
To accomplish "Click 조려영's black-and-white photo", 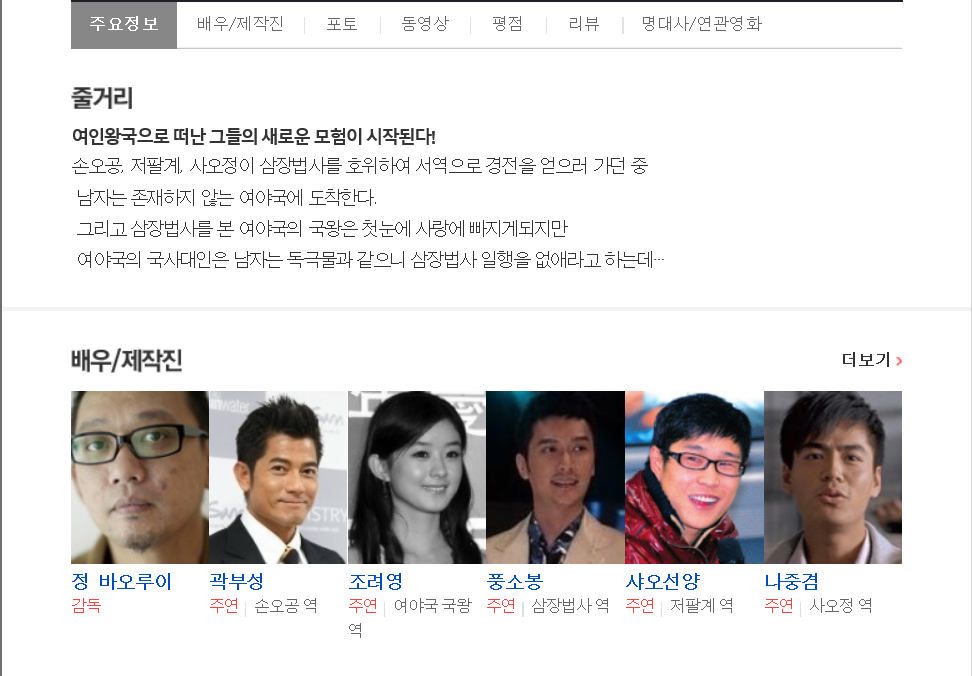I will pos(417,477).
